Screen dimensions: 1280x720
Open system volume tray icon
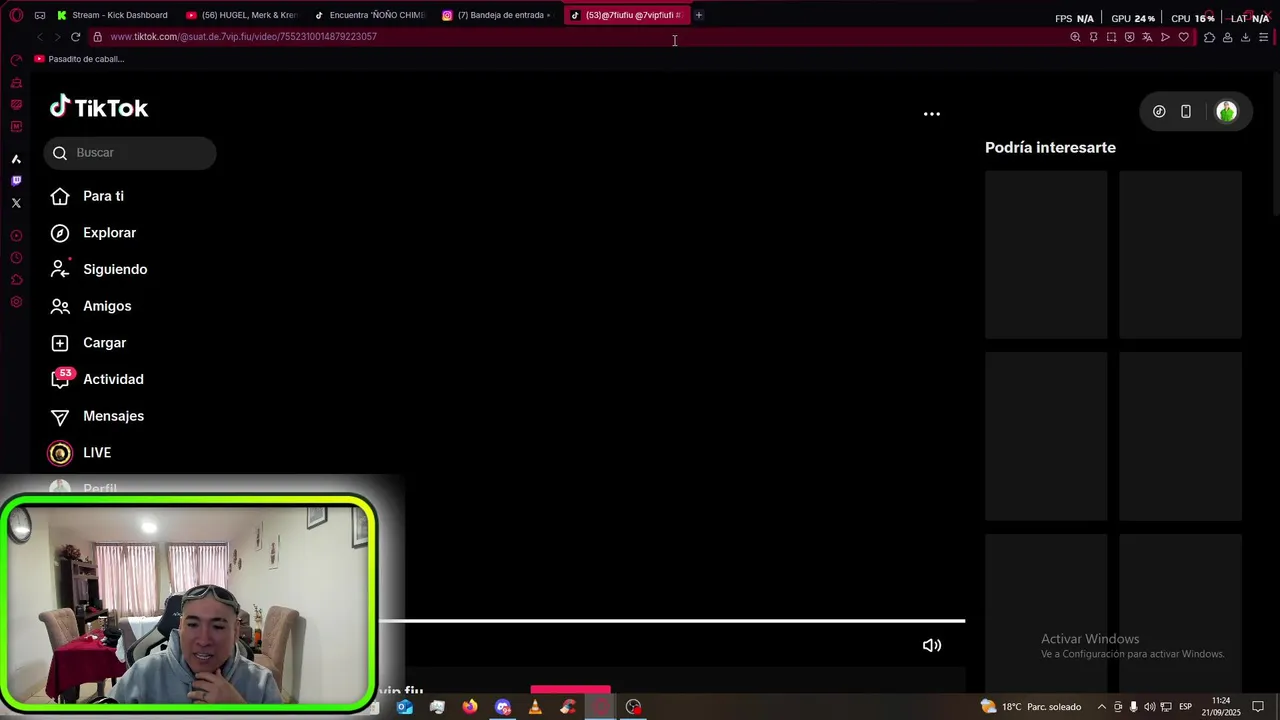(1149, 707)
